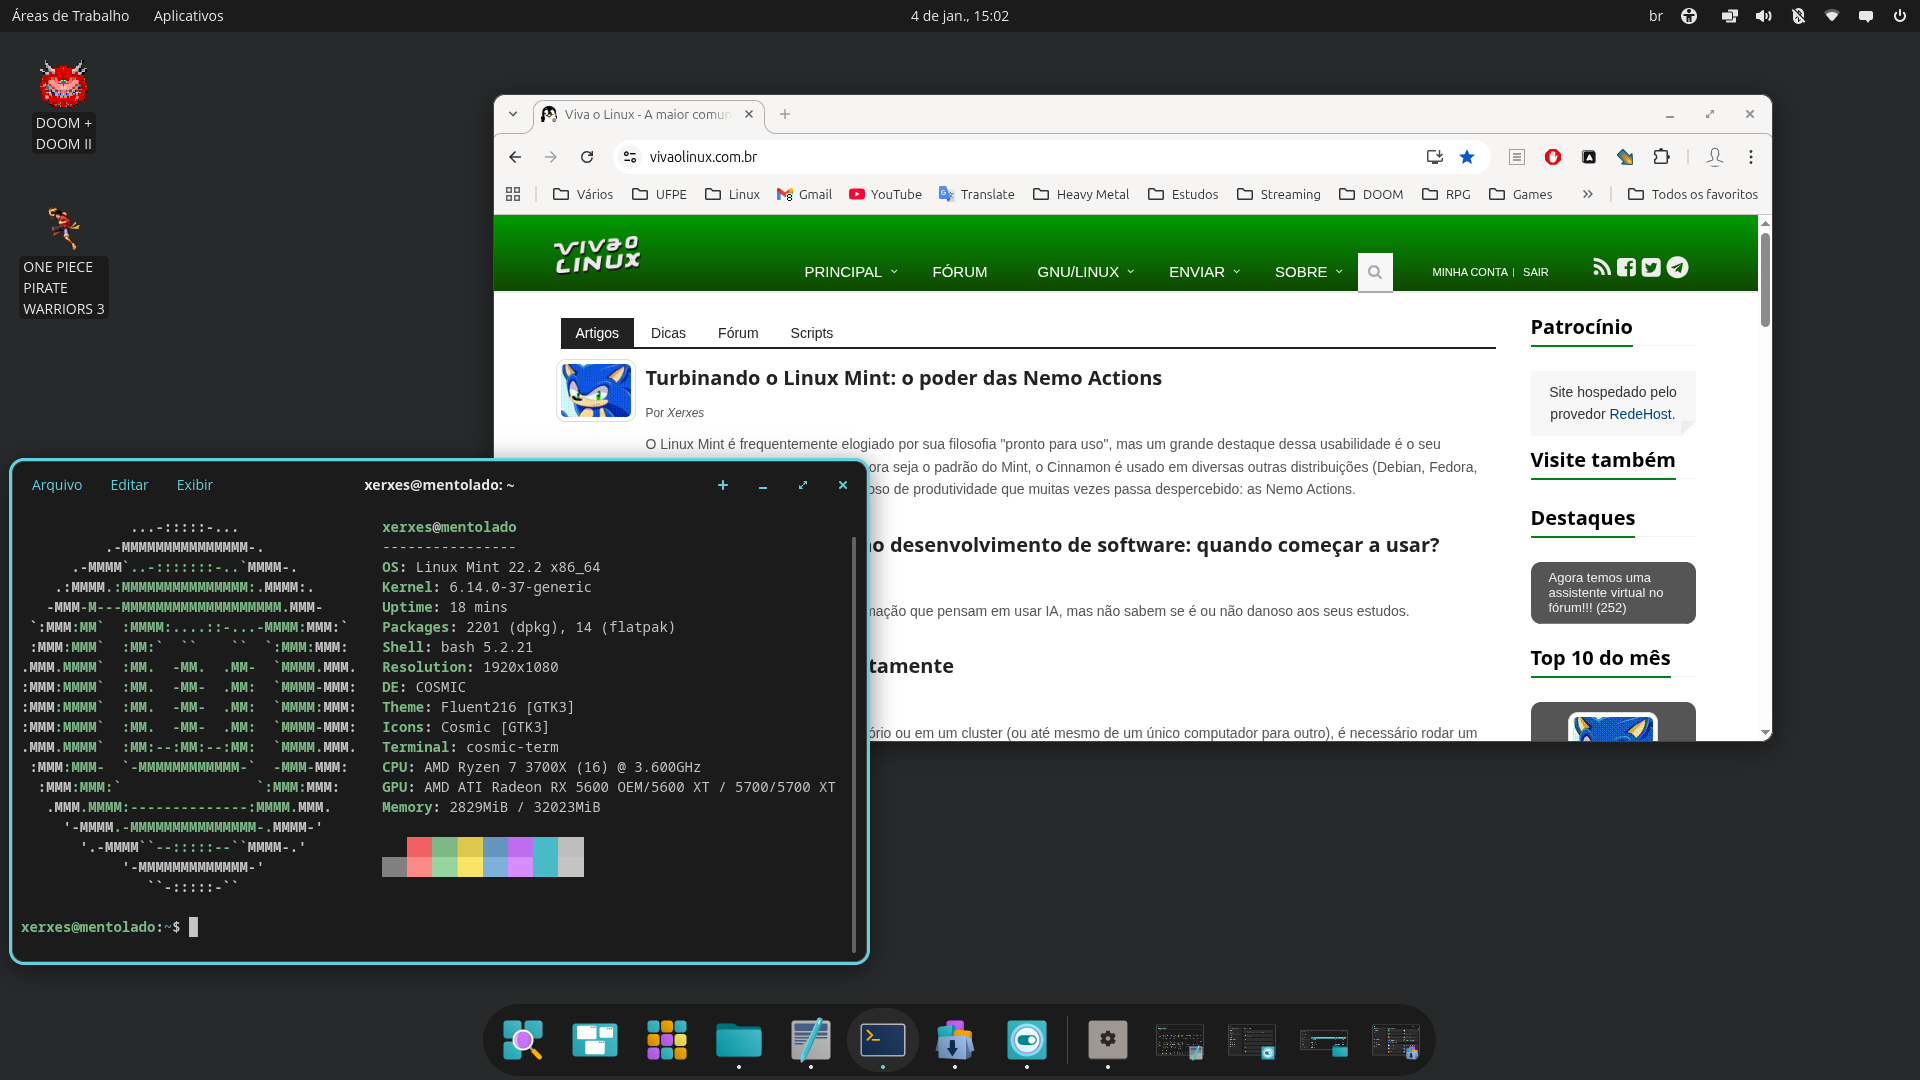The image size is (1920, 1080).
Task: Open the RedeHost sponsor link
Action: (x=1639, y=414)
